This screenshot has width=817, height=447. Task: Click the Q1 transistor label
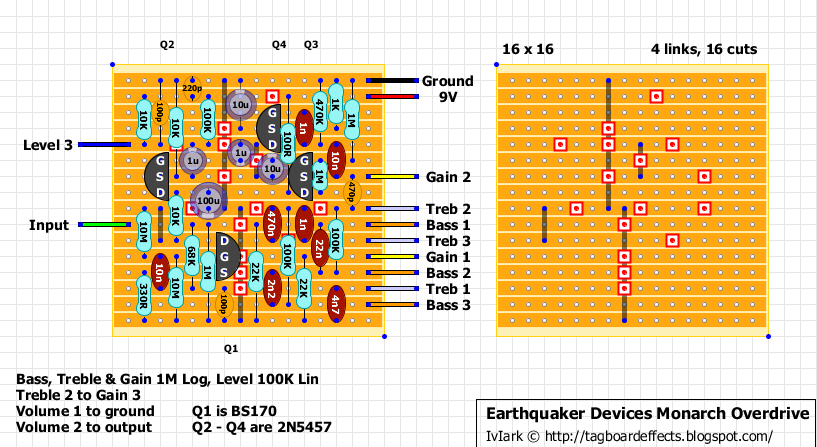click(x=231, y=349)
